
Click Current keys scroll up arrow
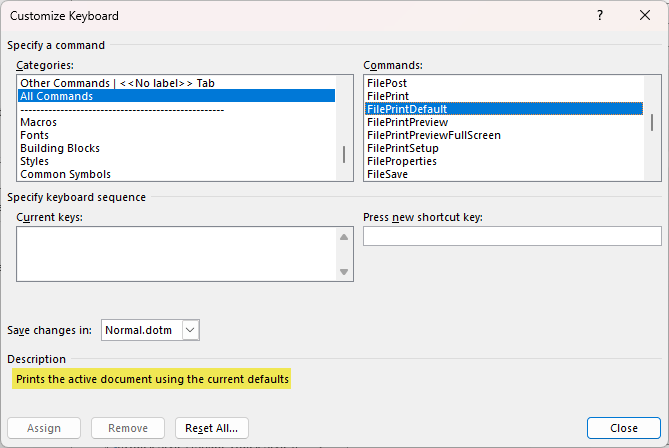coord(344,237)
